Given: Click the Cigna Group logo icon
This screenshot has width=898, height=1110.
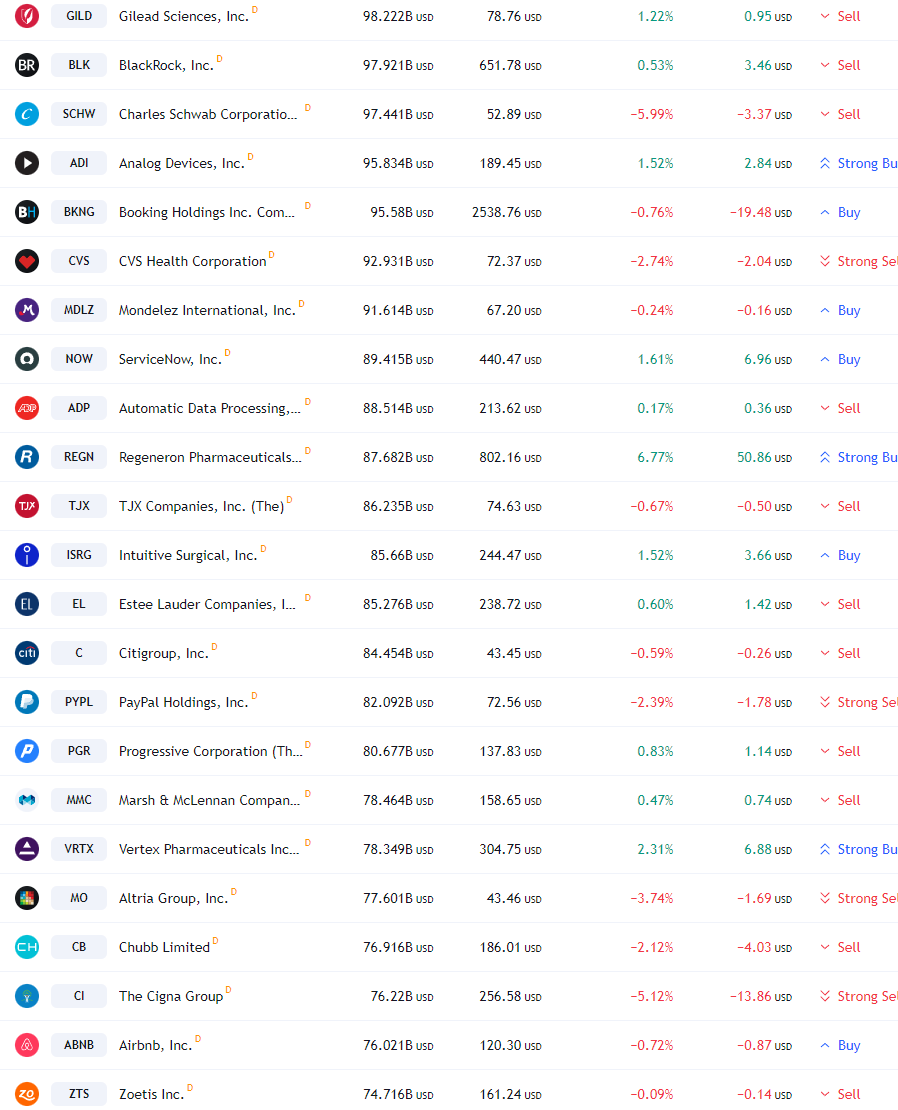Looking at the screenshot, I should point(27,996).
